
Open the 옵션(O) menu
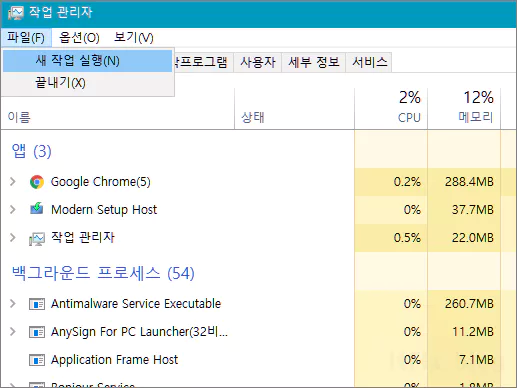[x=79, y=37]
